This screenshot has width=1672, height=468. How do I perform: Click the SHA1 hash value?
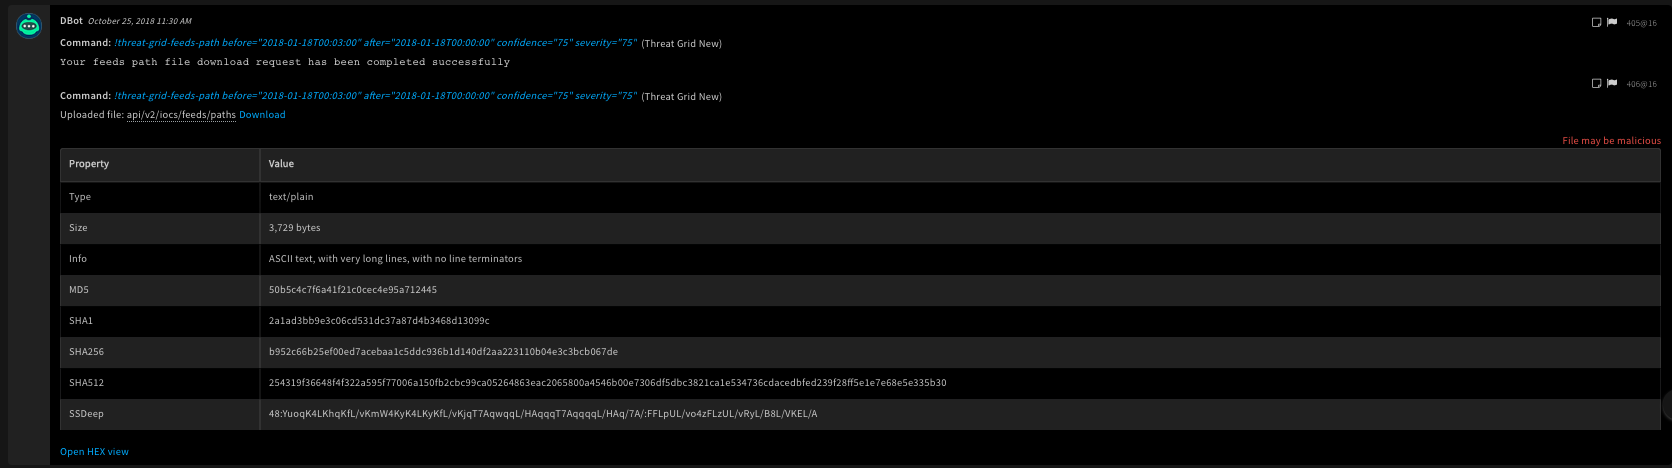tap(379, 321)
